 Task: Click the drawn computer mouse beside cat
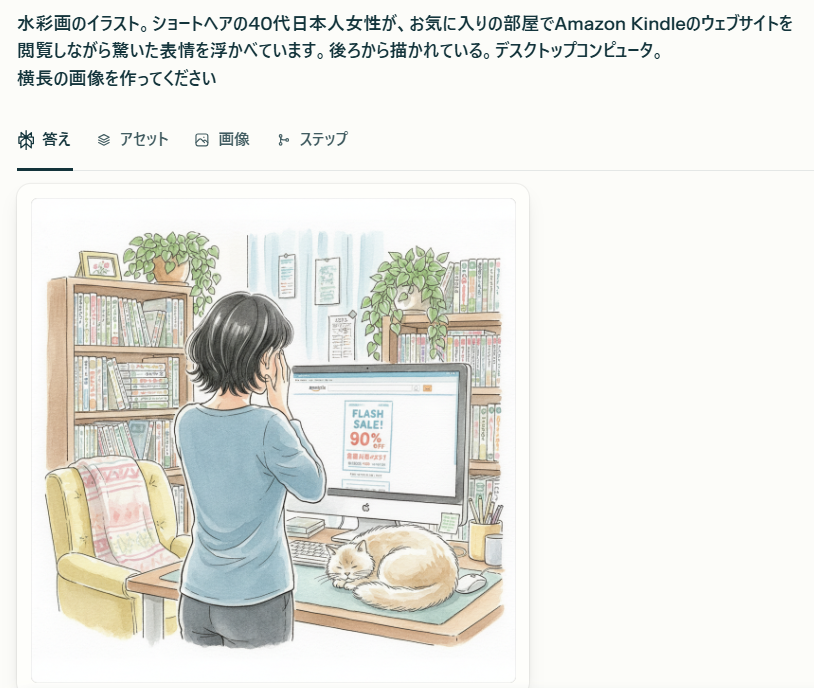click(471, 583)
